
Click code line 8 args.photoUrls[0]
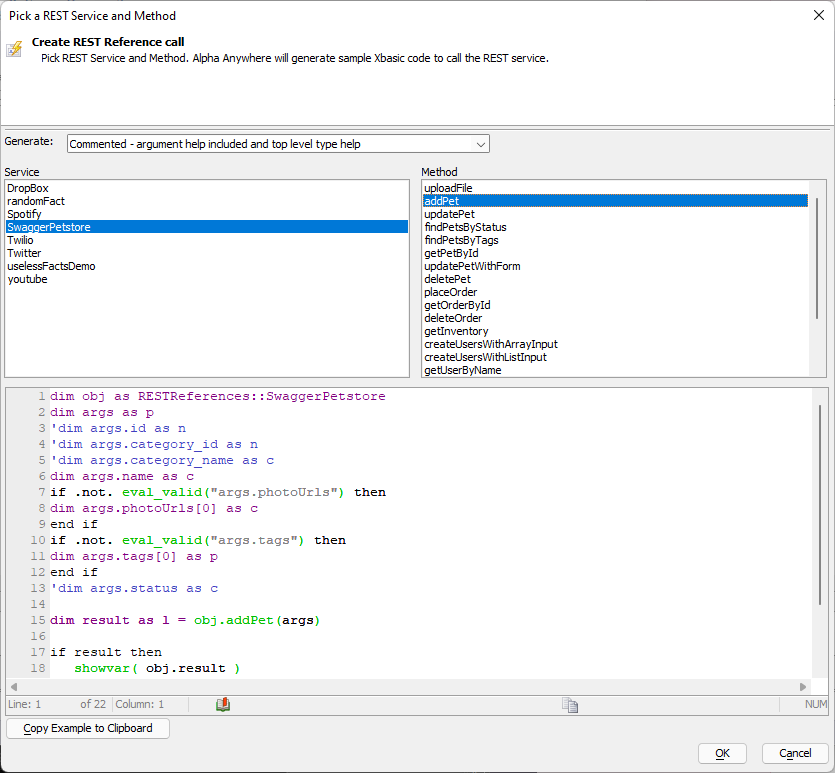click(154, 508)
